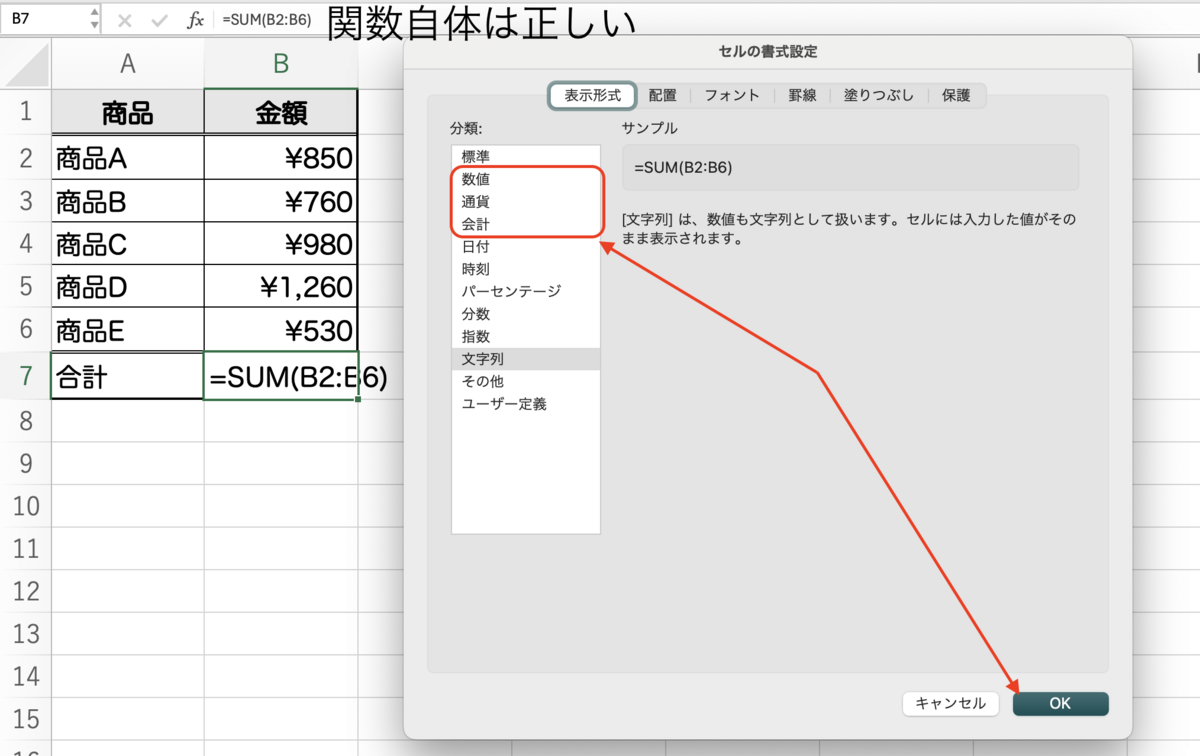The width and height of the screenshot is (1200, 756).
Task: Click the X cancel icon beside formula bar
Action: point(125,18)
